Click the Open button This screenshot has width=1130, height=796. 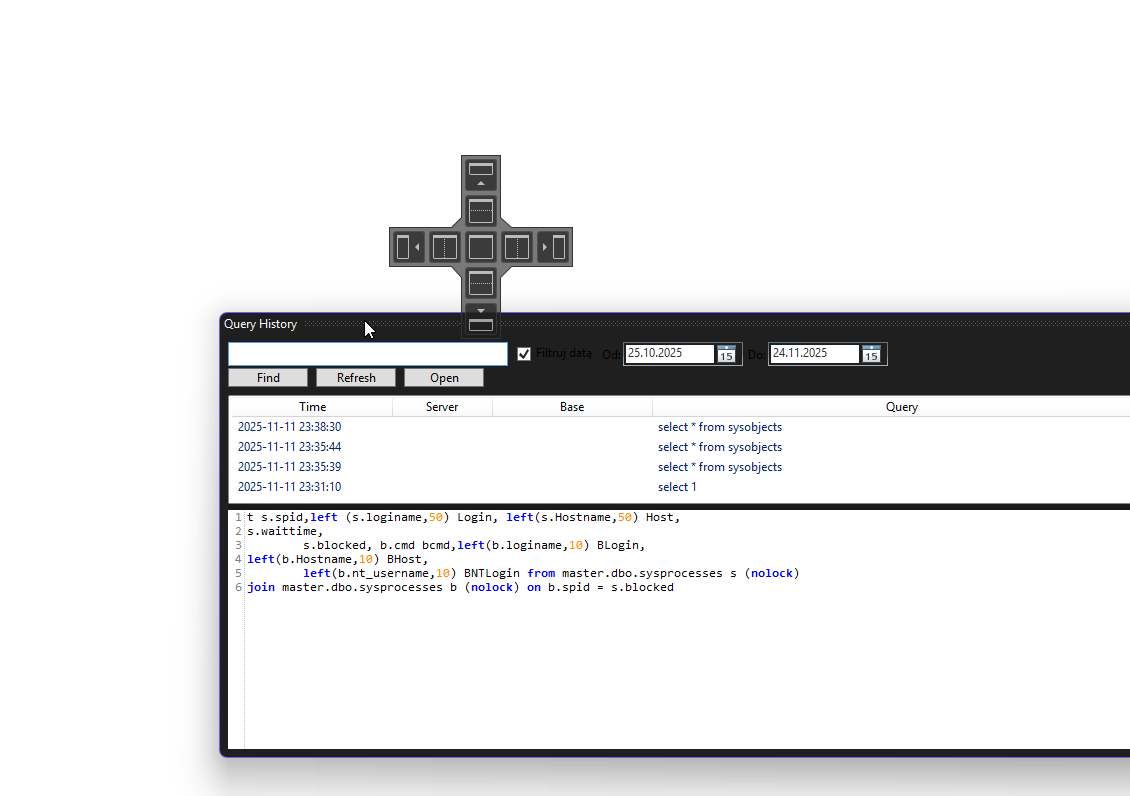[444, 378]
